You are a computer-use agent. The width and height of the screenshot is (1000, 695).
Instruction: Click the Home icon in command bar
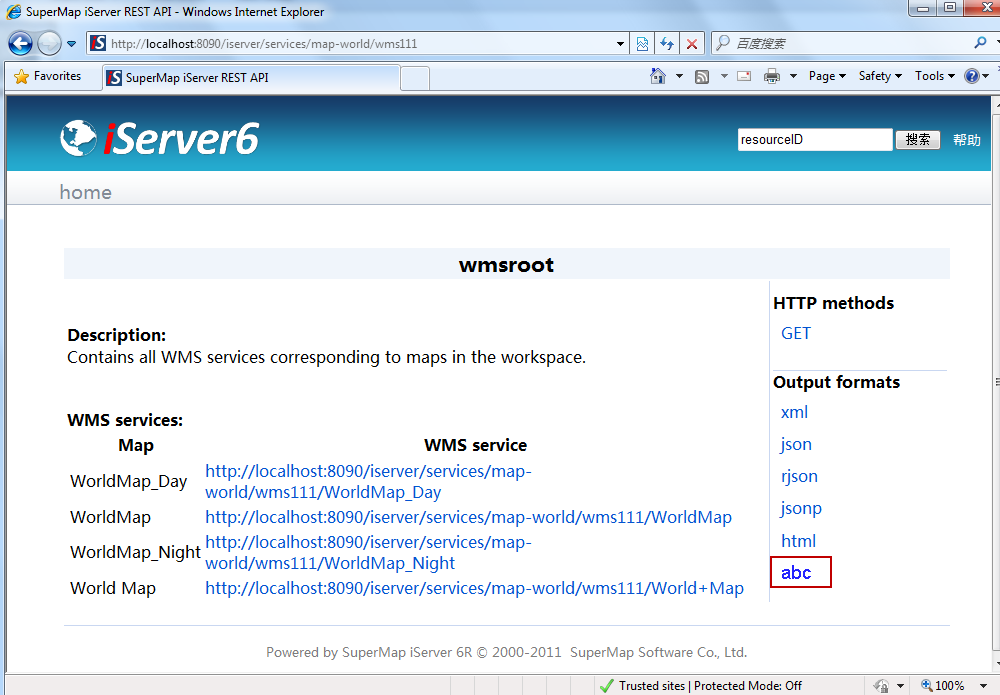[657, 76]
